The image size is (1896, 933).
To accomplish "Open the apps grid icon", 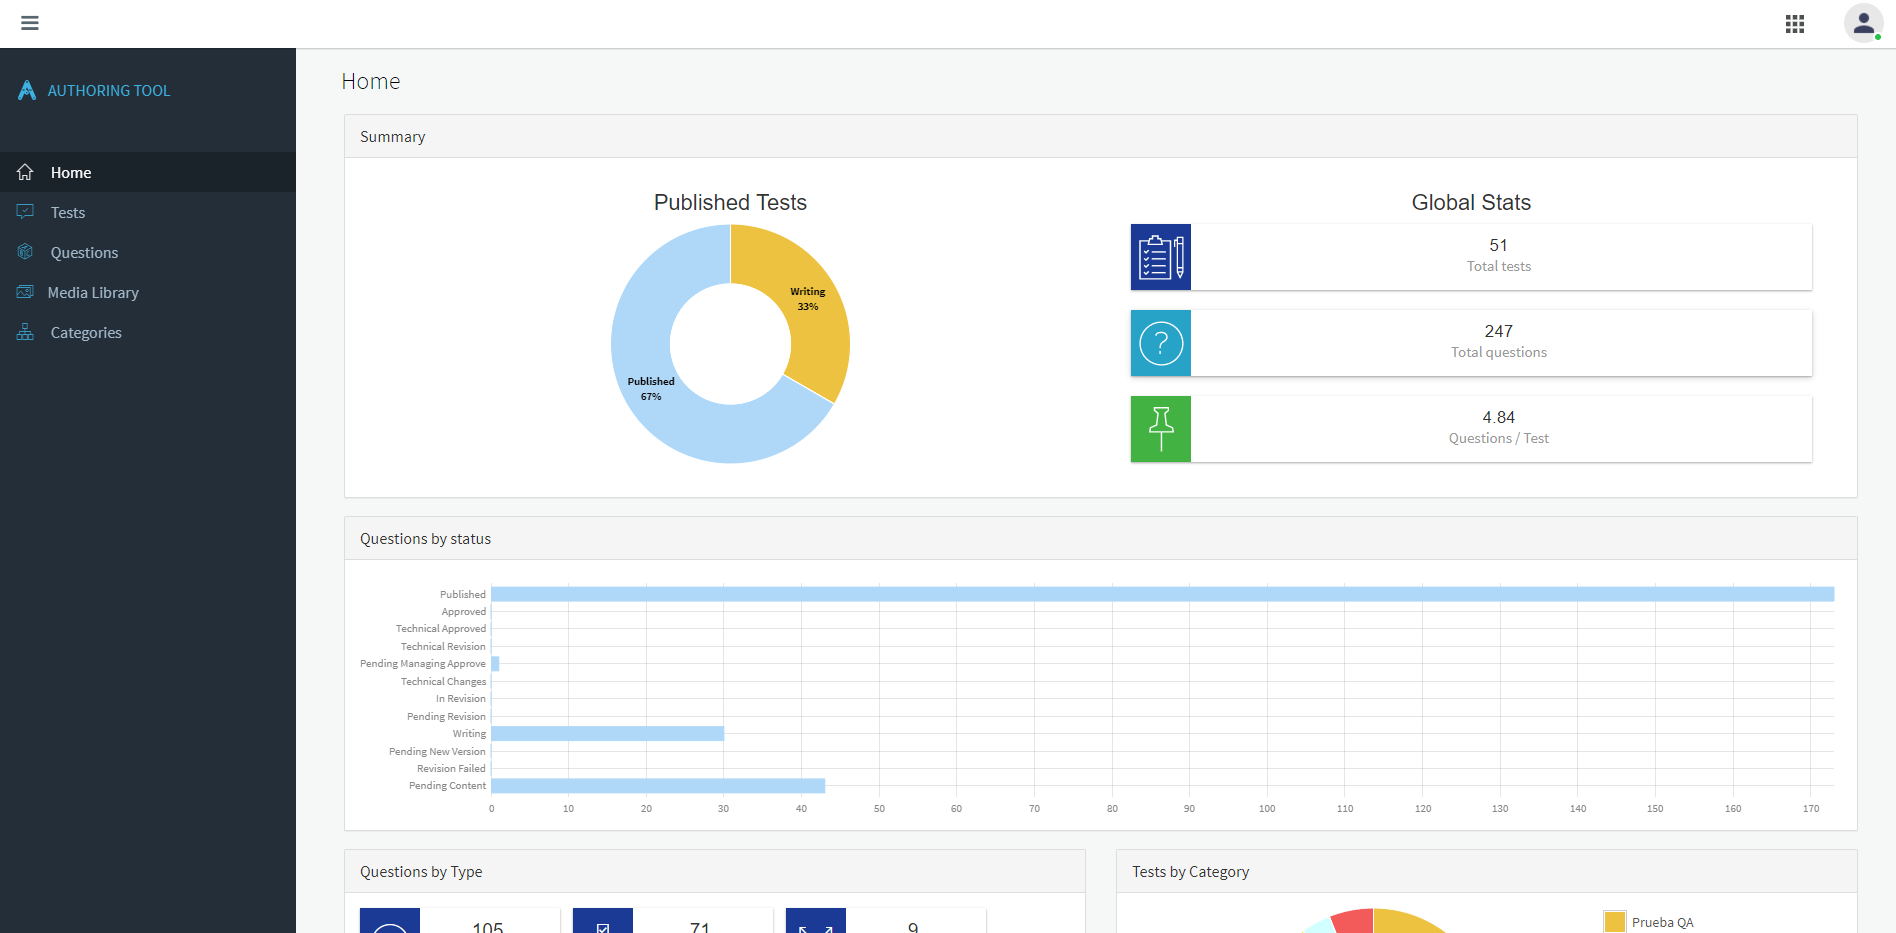I will (1795, 24).
